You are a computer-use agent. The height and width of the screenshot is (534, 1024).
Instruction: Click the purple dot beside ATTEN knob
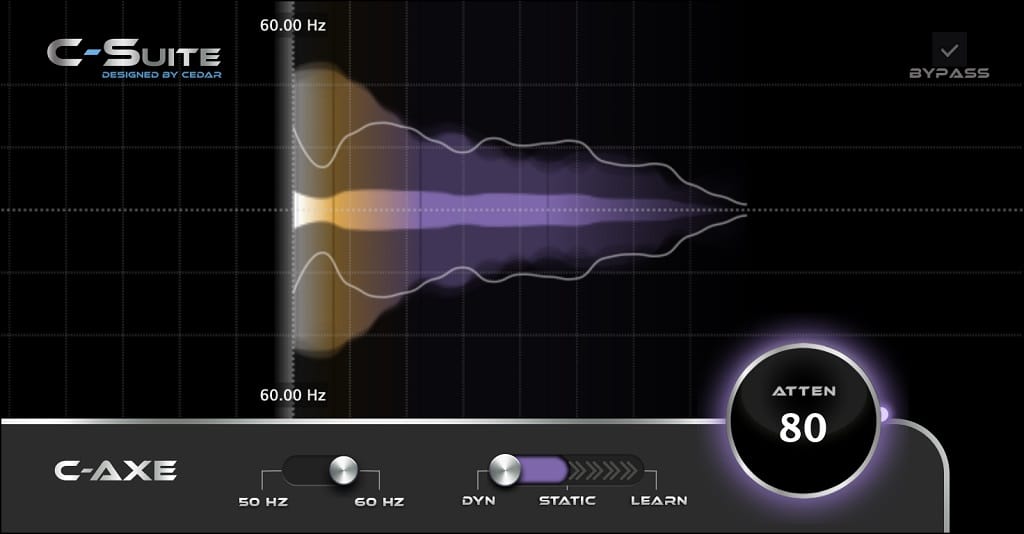coord(884,414)
